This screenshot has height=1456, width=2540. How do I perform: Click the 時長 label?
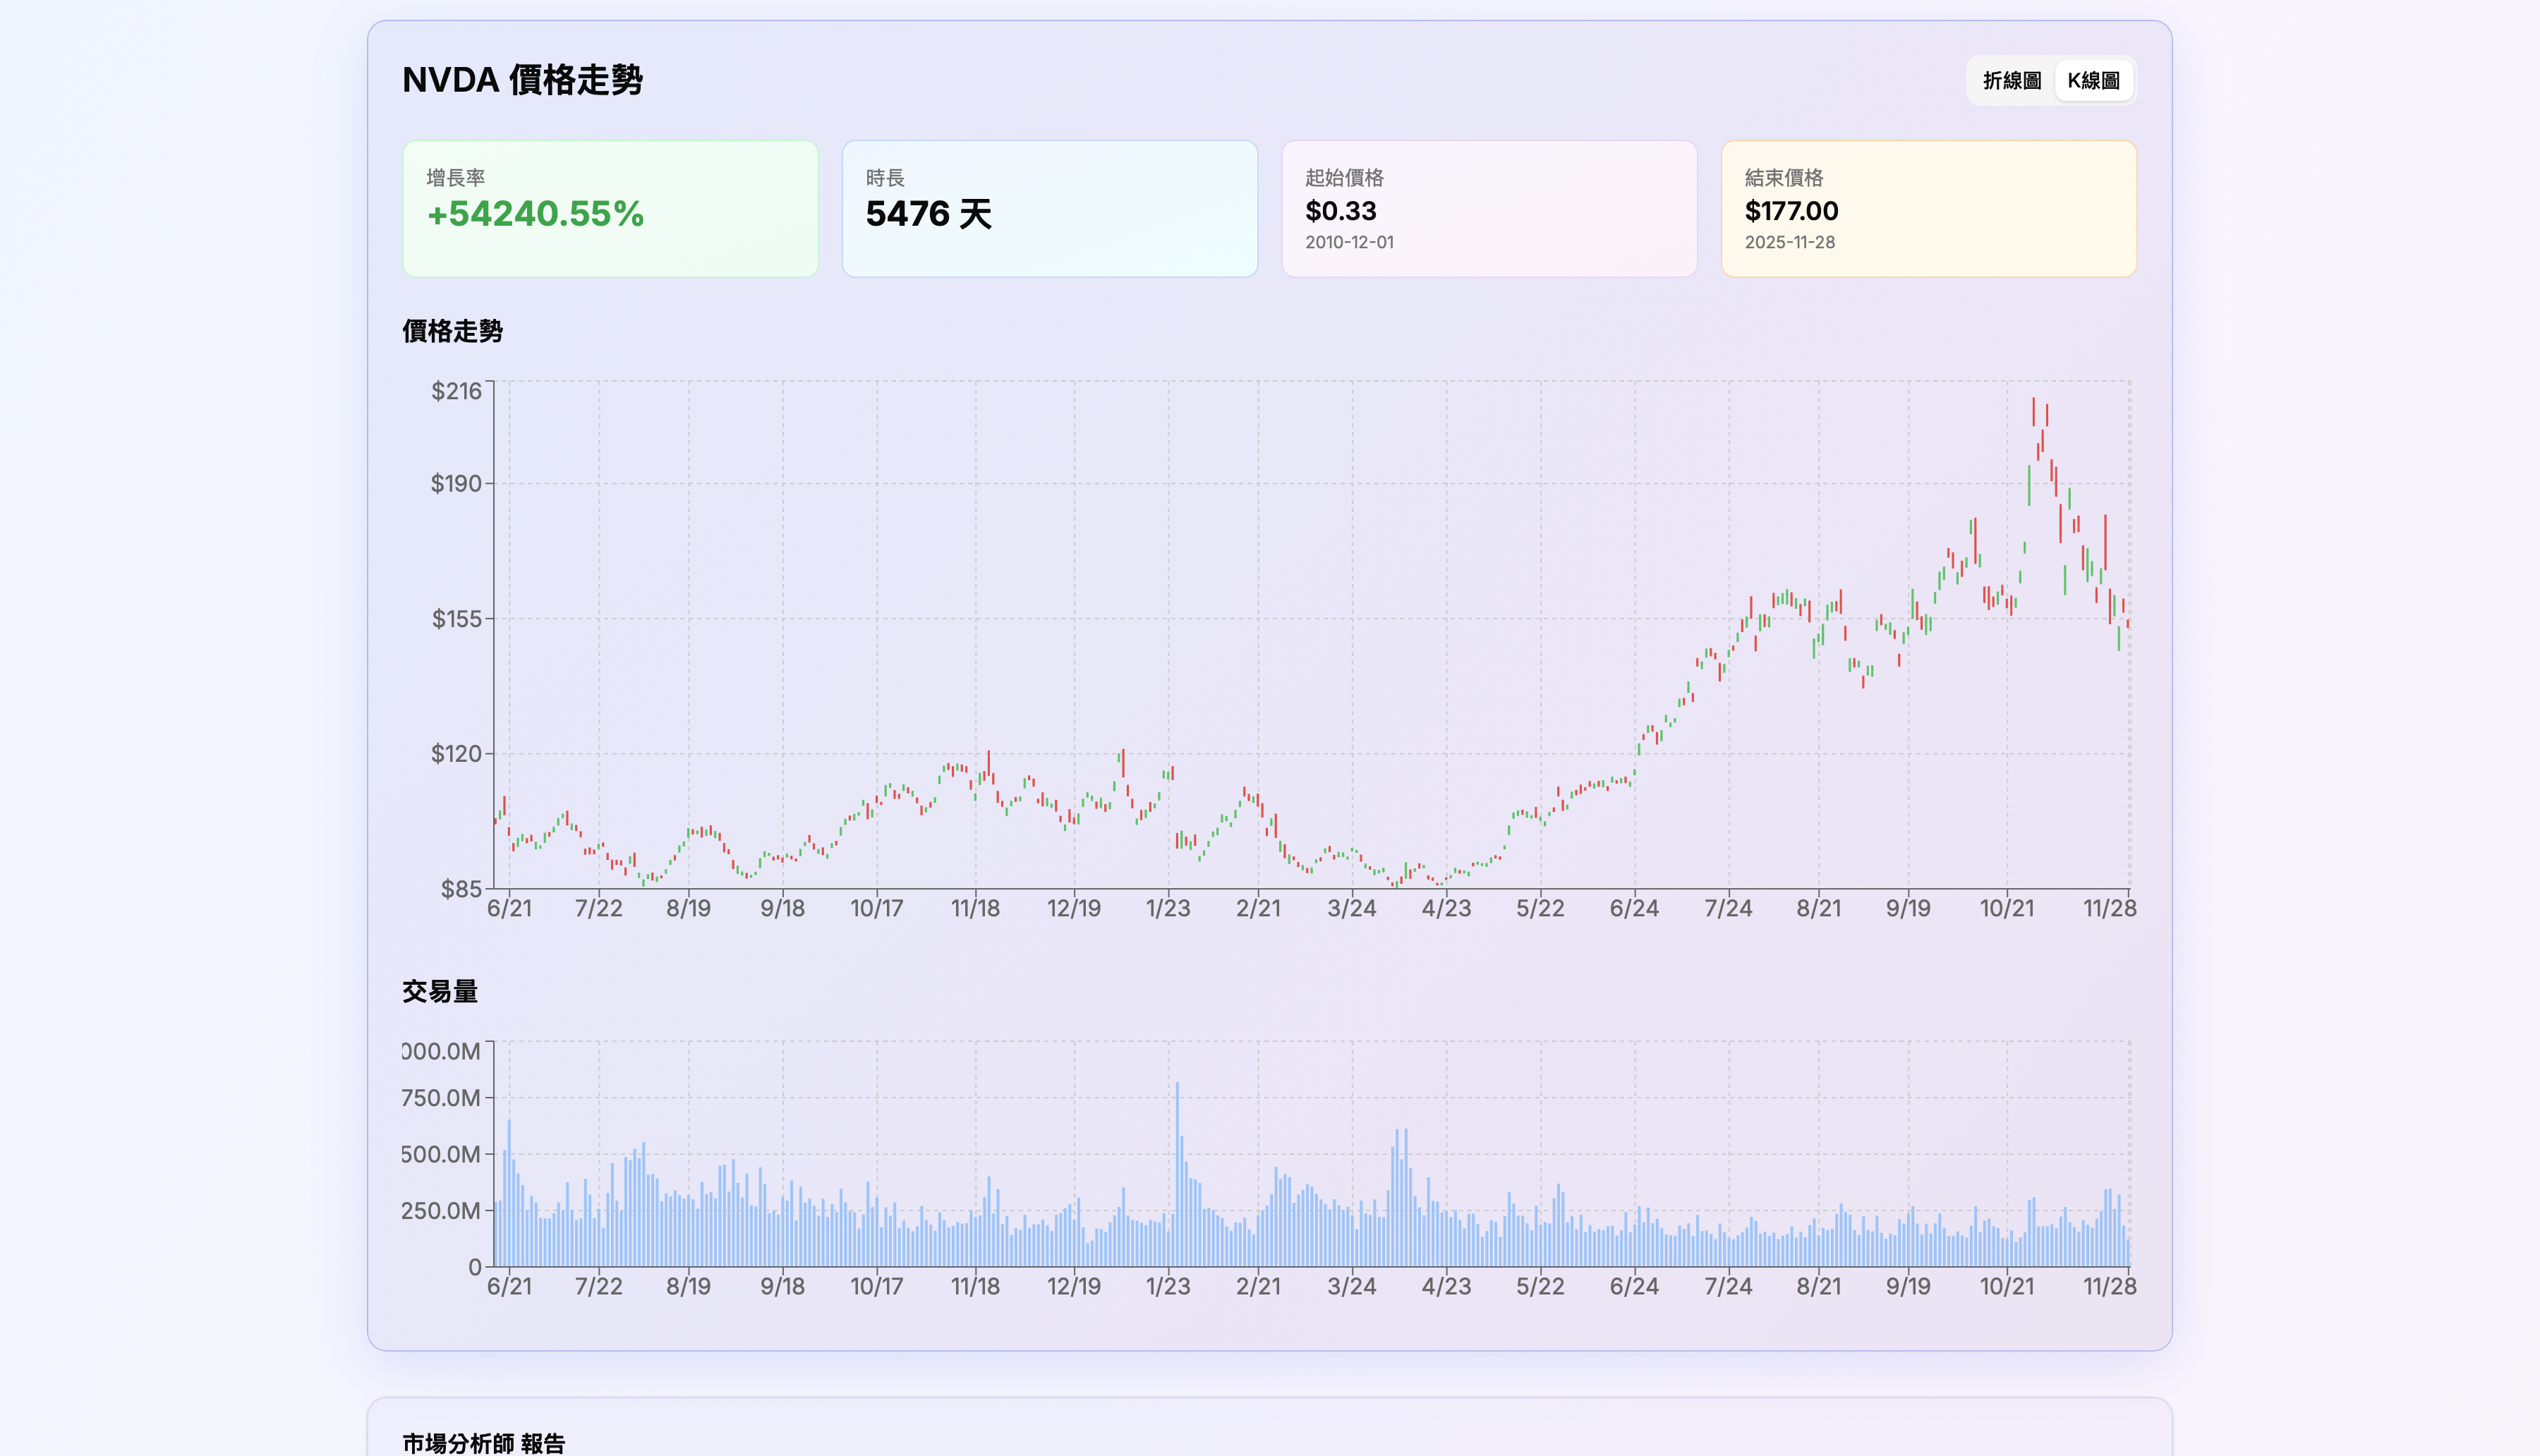pos(885,178)
